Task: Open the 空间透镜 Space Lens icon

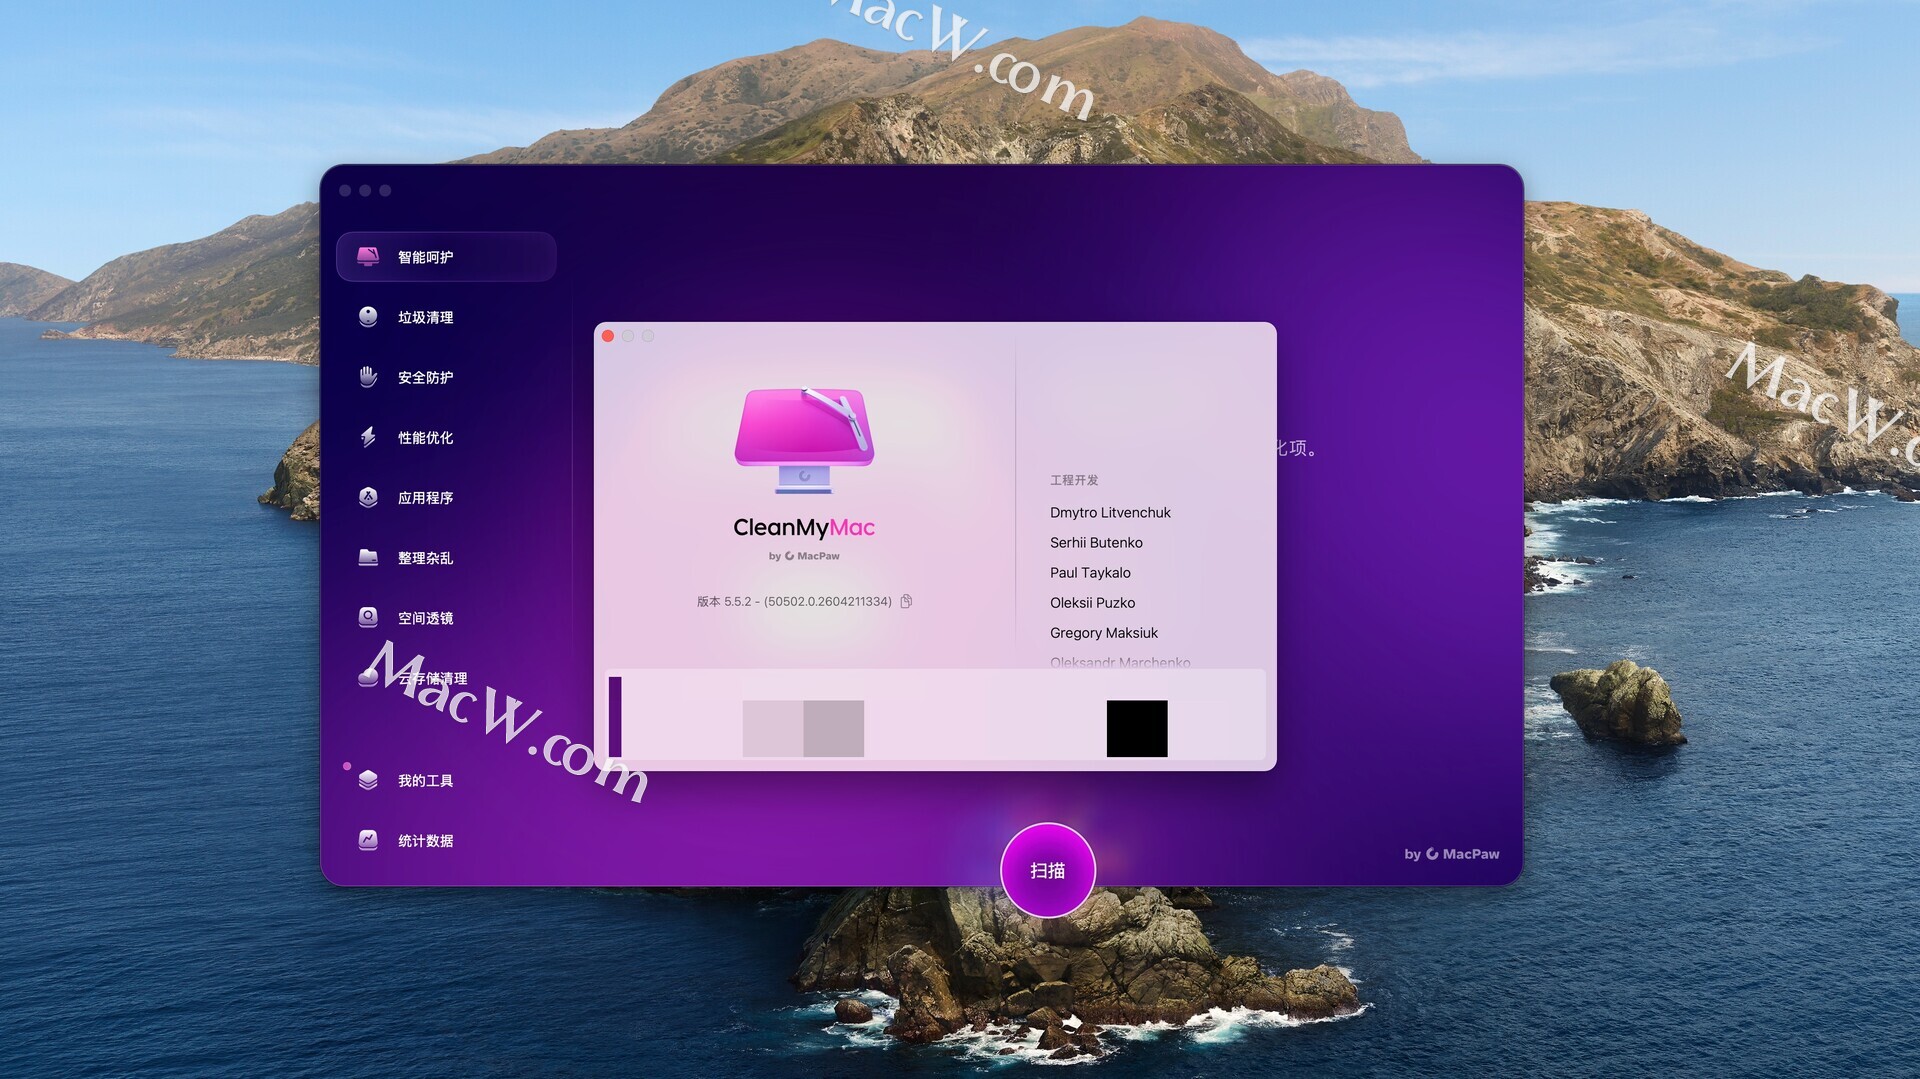Action: point(368,617)
